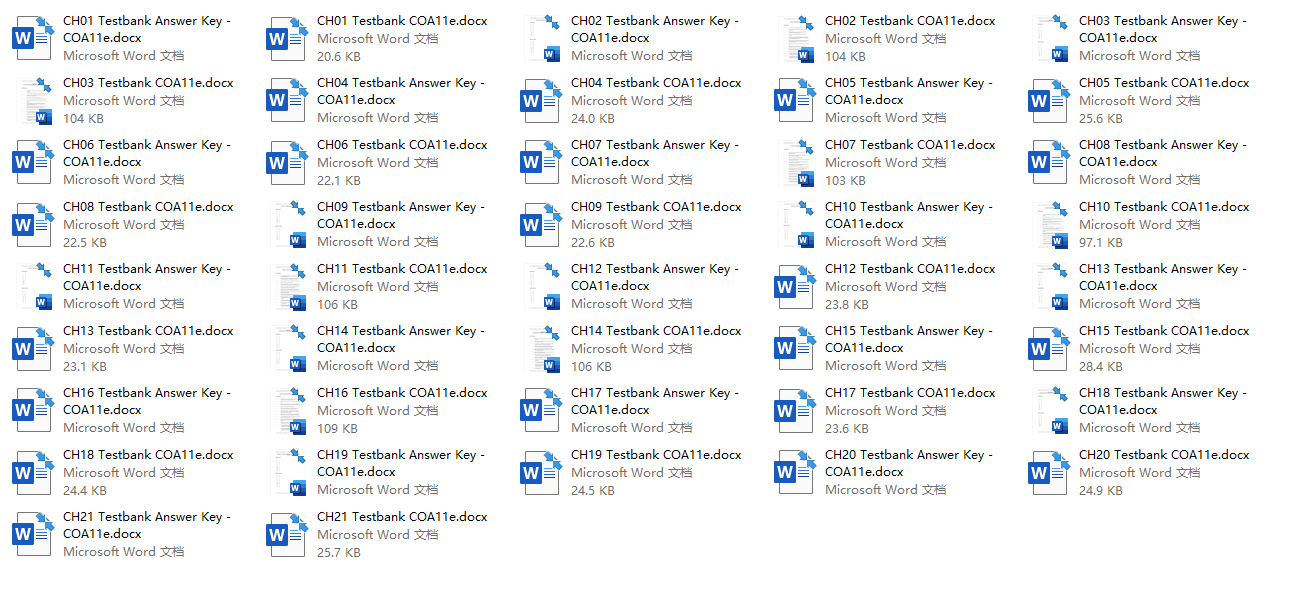Click the Word icon of CH06 Testbank Answer Key
The image size is (1311, 602).
[x=32, y=162]
